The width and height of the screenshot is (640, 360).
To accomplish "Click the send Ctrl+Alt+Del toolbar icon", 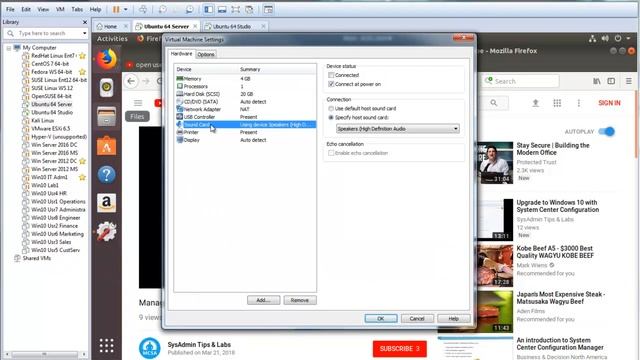I will click(x=142, y=9).
